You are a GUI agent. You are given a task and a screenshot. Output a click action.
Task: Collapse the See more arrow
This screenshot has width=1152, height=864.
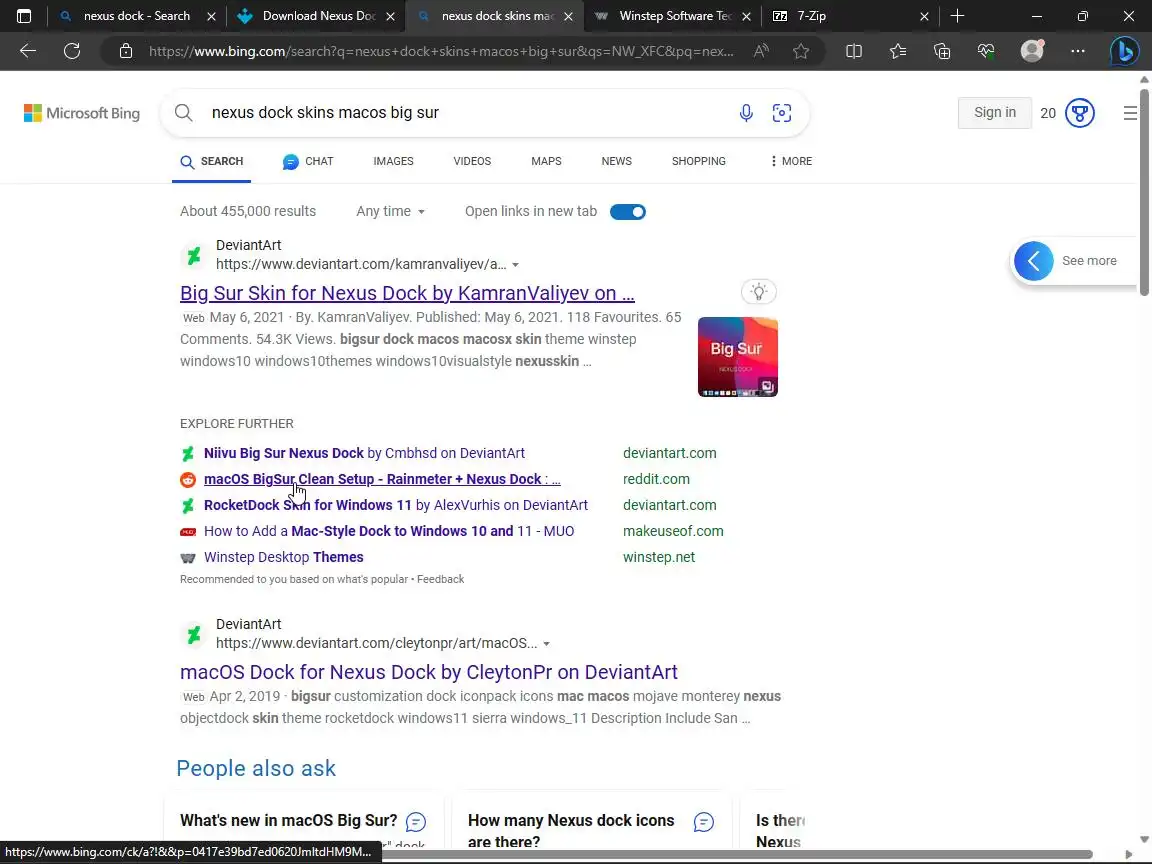[x=1034, y=261]
